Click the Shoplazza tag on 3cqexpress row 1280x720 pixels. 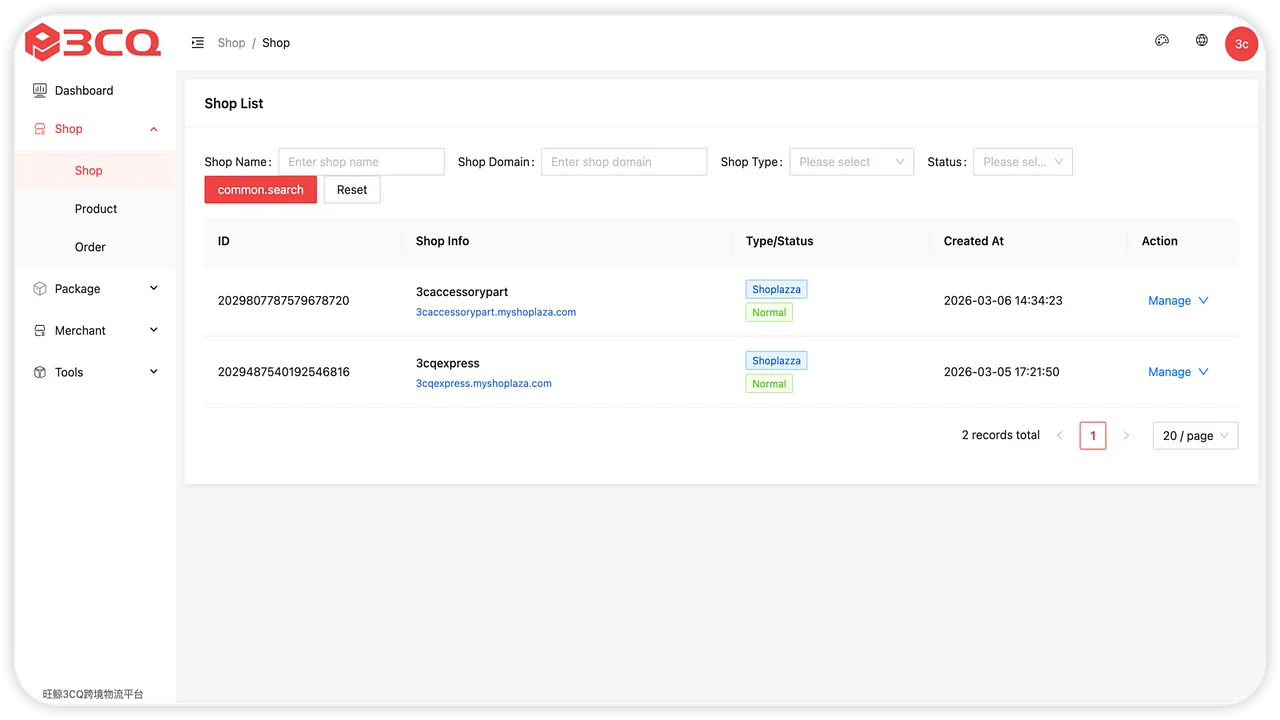point(775,360)
